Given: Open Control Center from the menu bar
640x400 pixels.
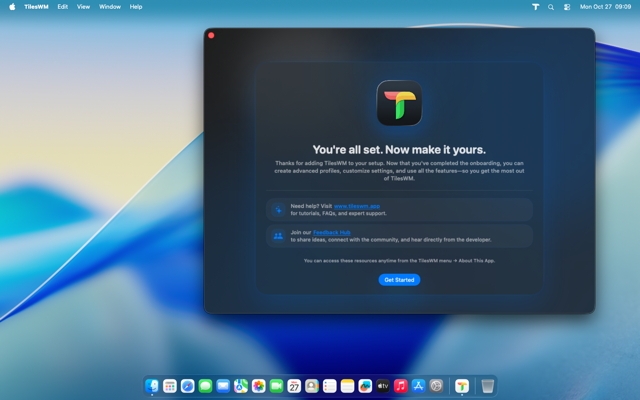Looking at the screenshot, I should click(x=567, y=6).
